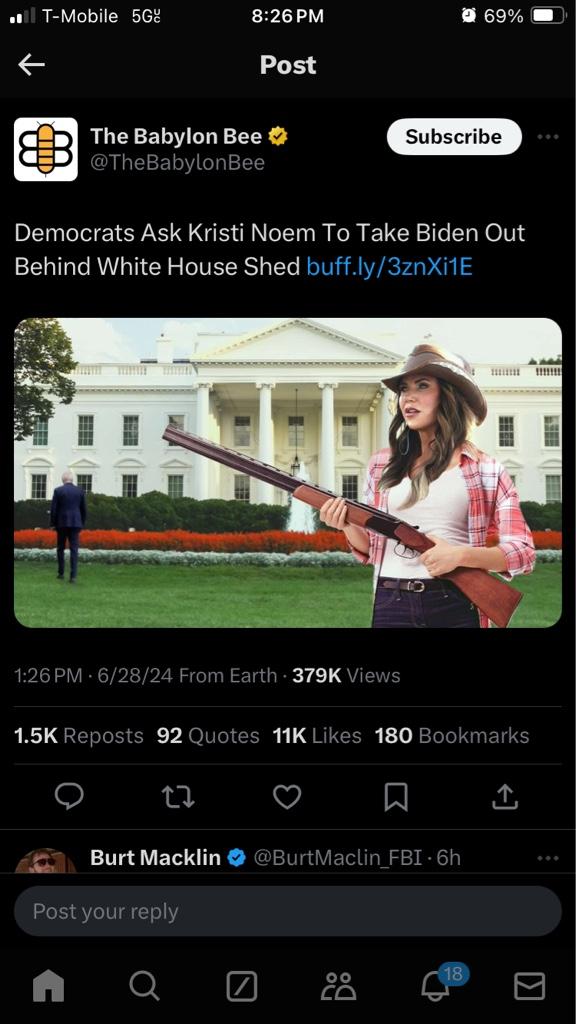Go to Home tab in bottom bar

[49, 985]
